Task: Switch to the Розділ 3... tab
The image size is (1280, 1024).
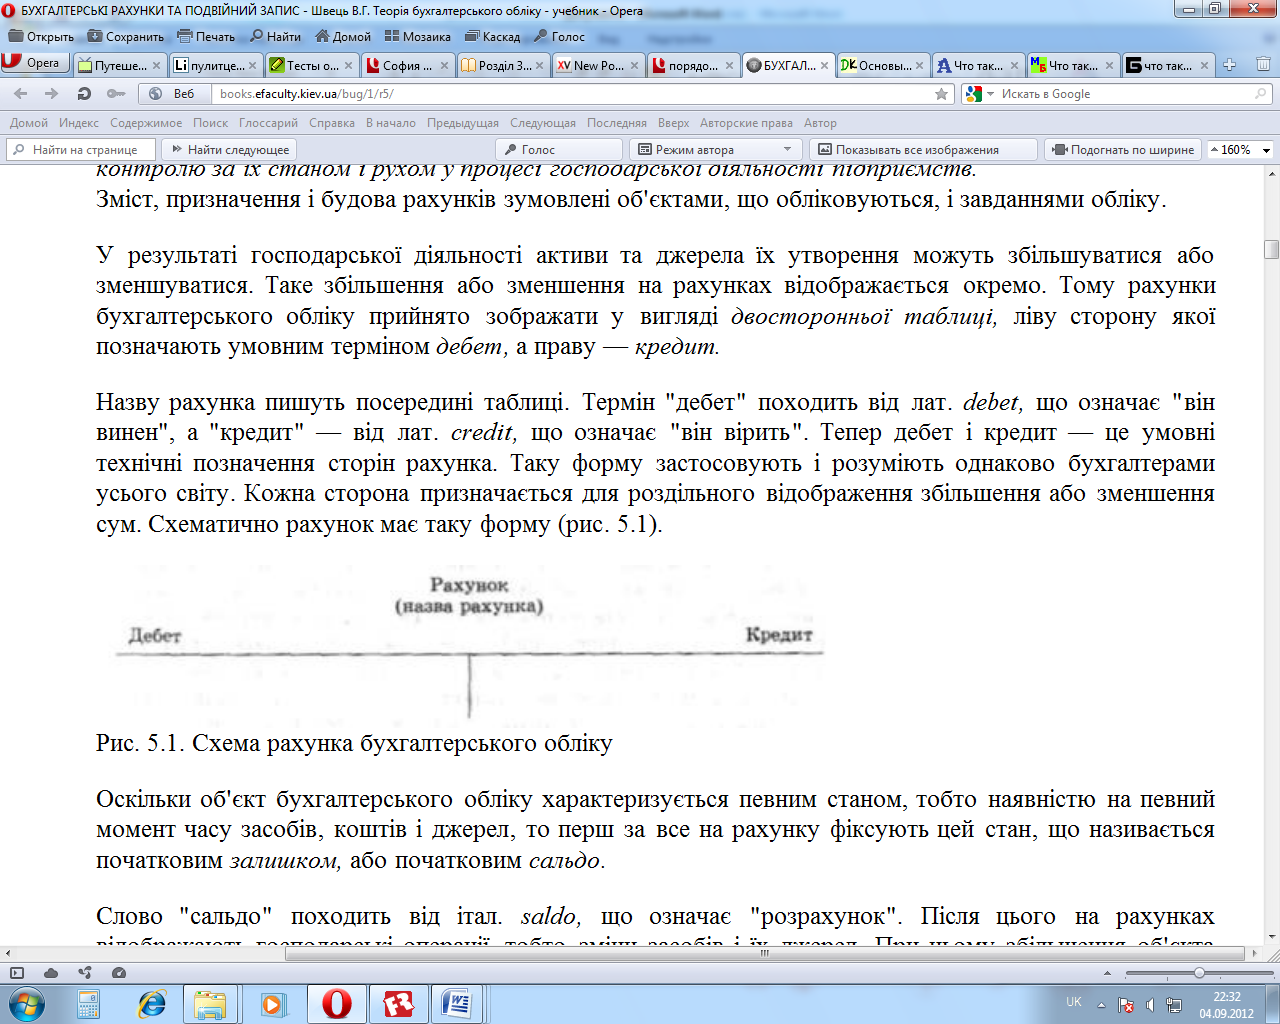Action: tap(502, 65)
